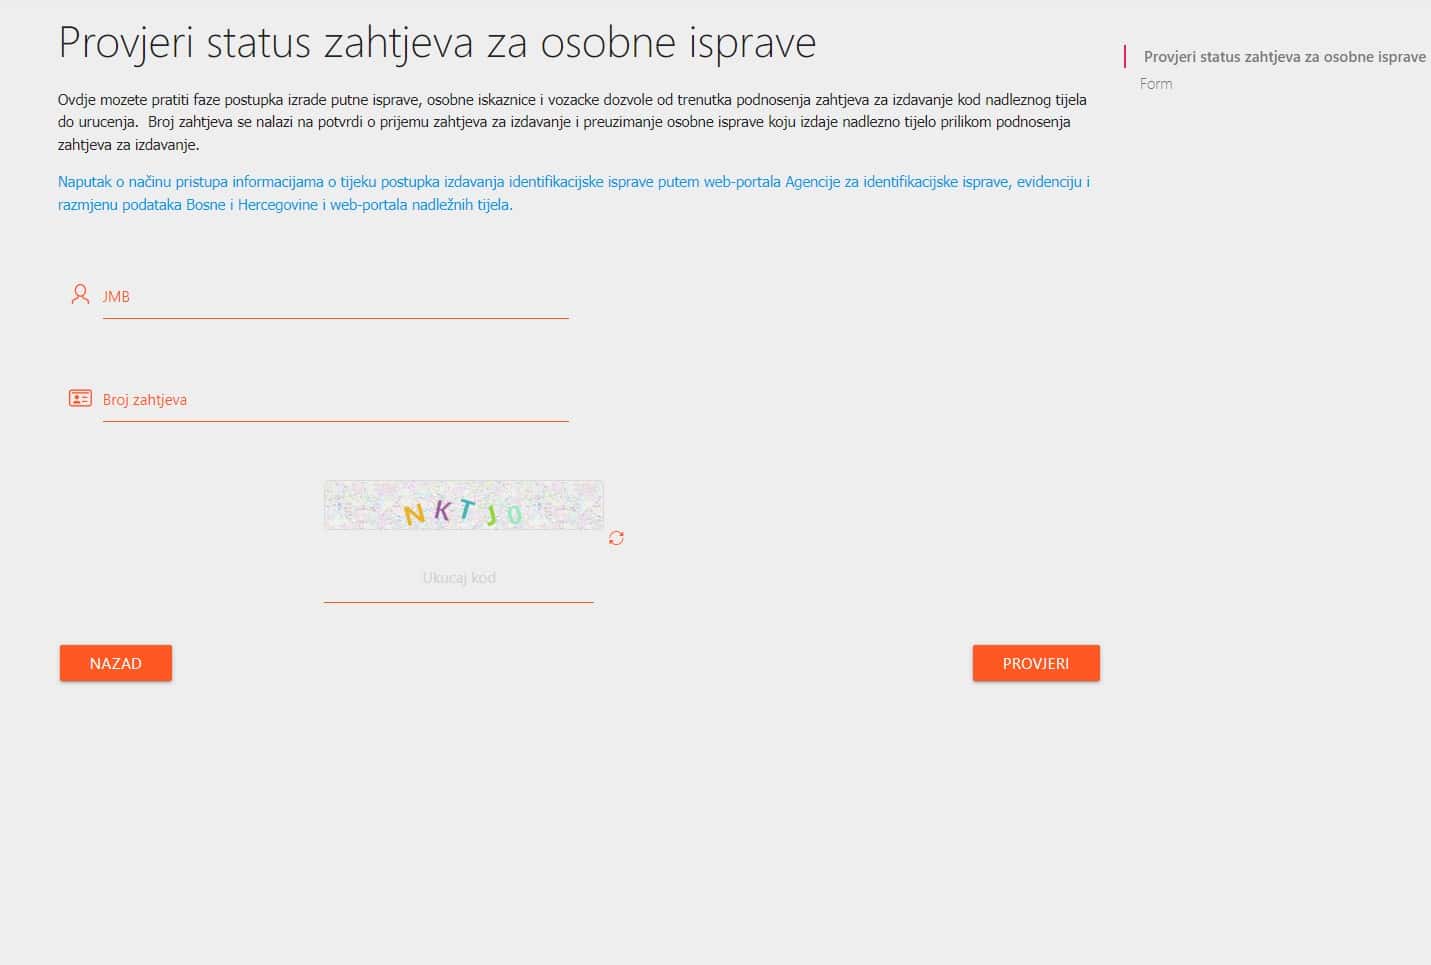The width and height of the screenshot is (1431, 965).
Task: Click the Ukucaj kod captcha input
Action: click(x=458, y=579)
